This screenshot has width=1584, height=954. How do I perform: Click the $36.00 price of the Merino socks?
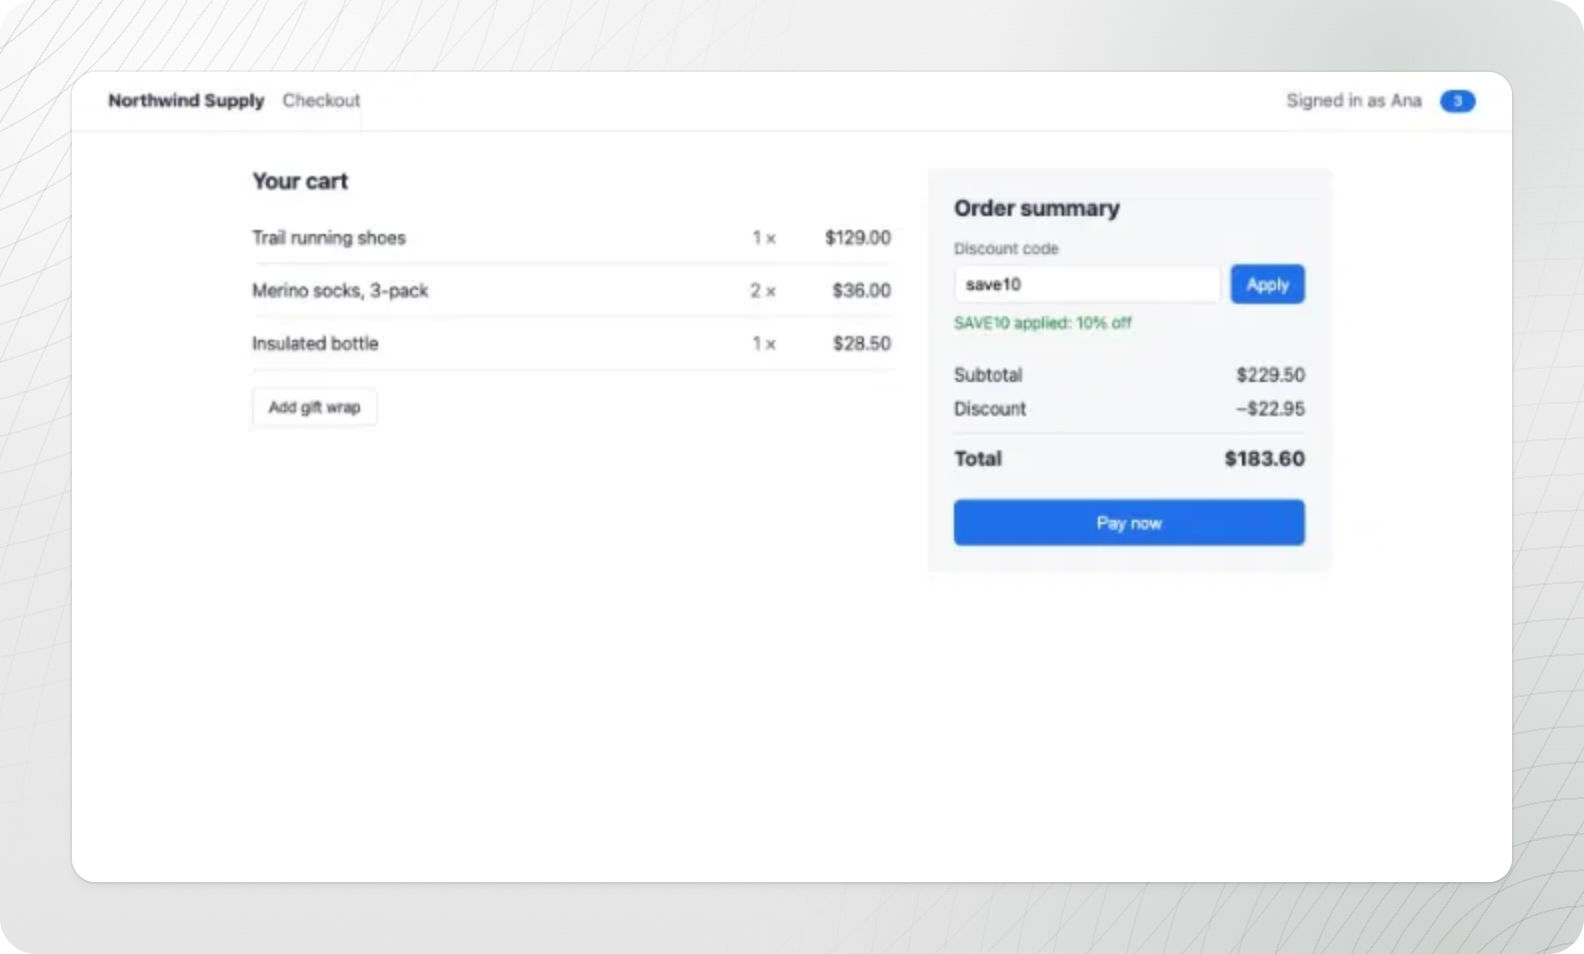pos(861,290)
